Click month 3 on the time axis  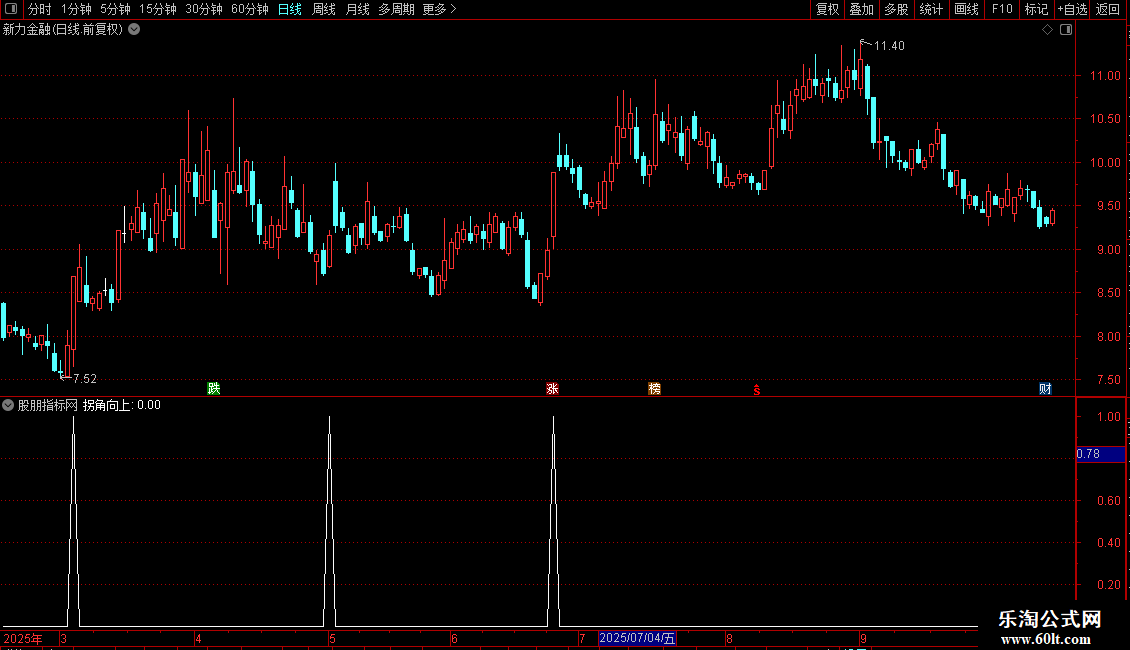tap(63, 638)
